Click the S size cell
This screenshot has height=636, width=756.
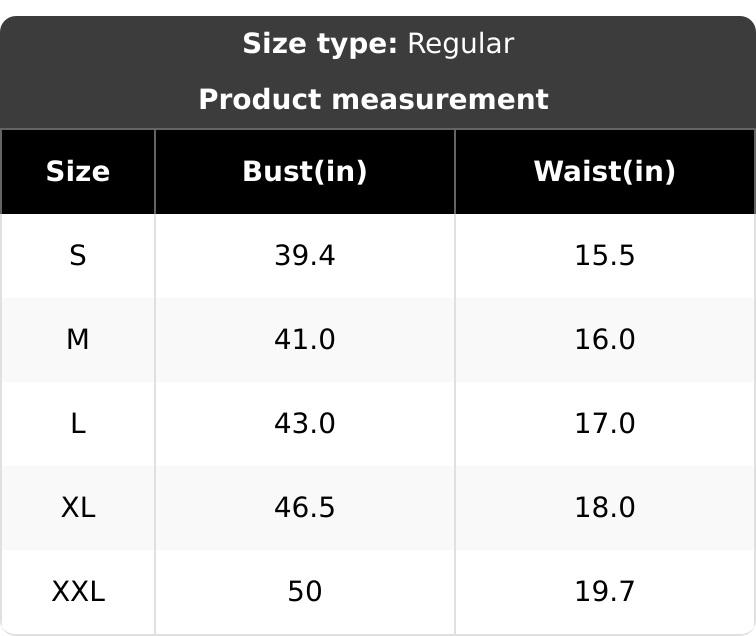coord(78,256)
